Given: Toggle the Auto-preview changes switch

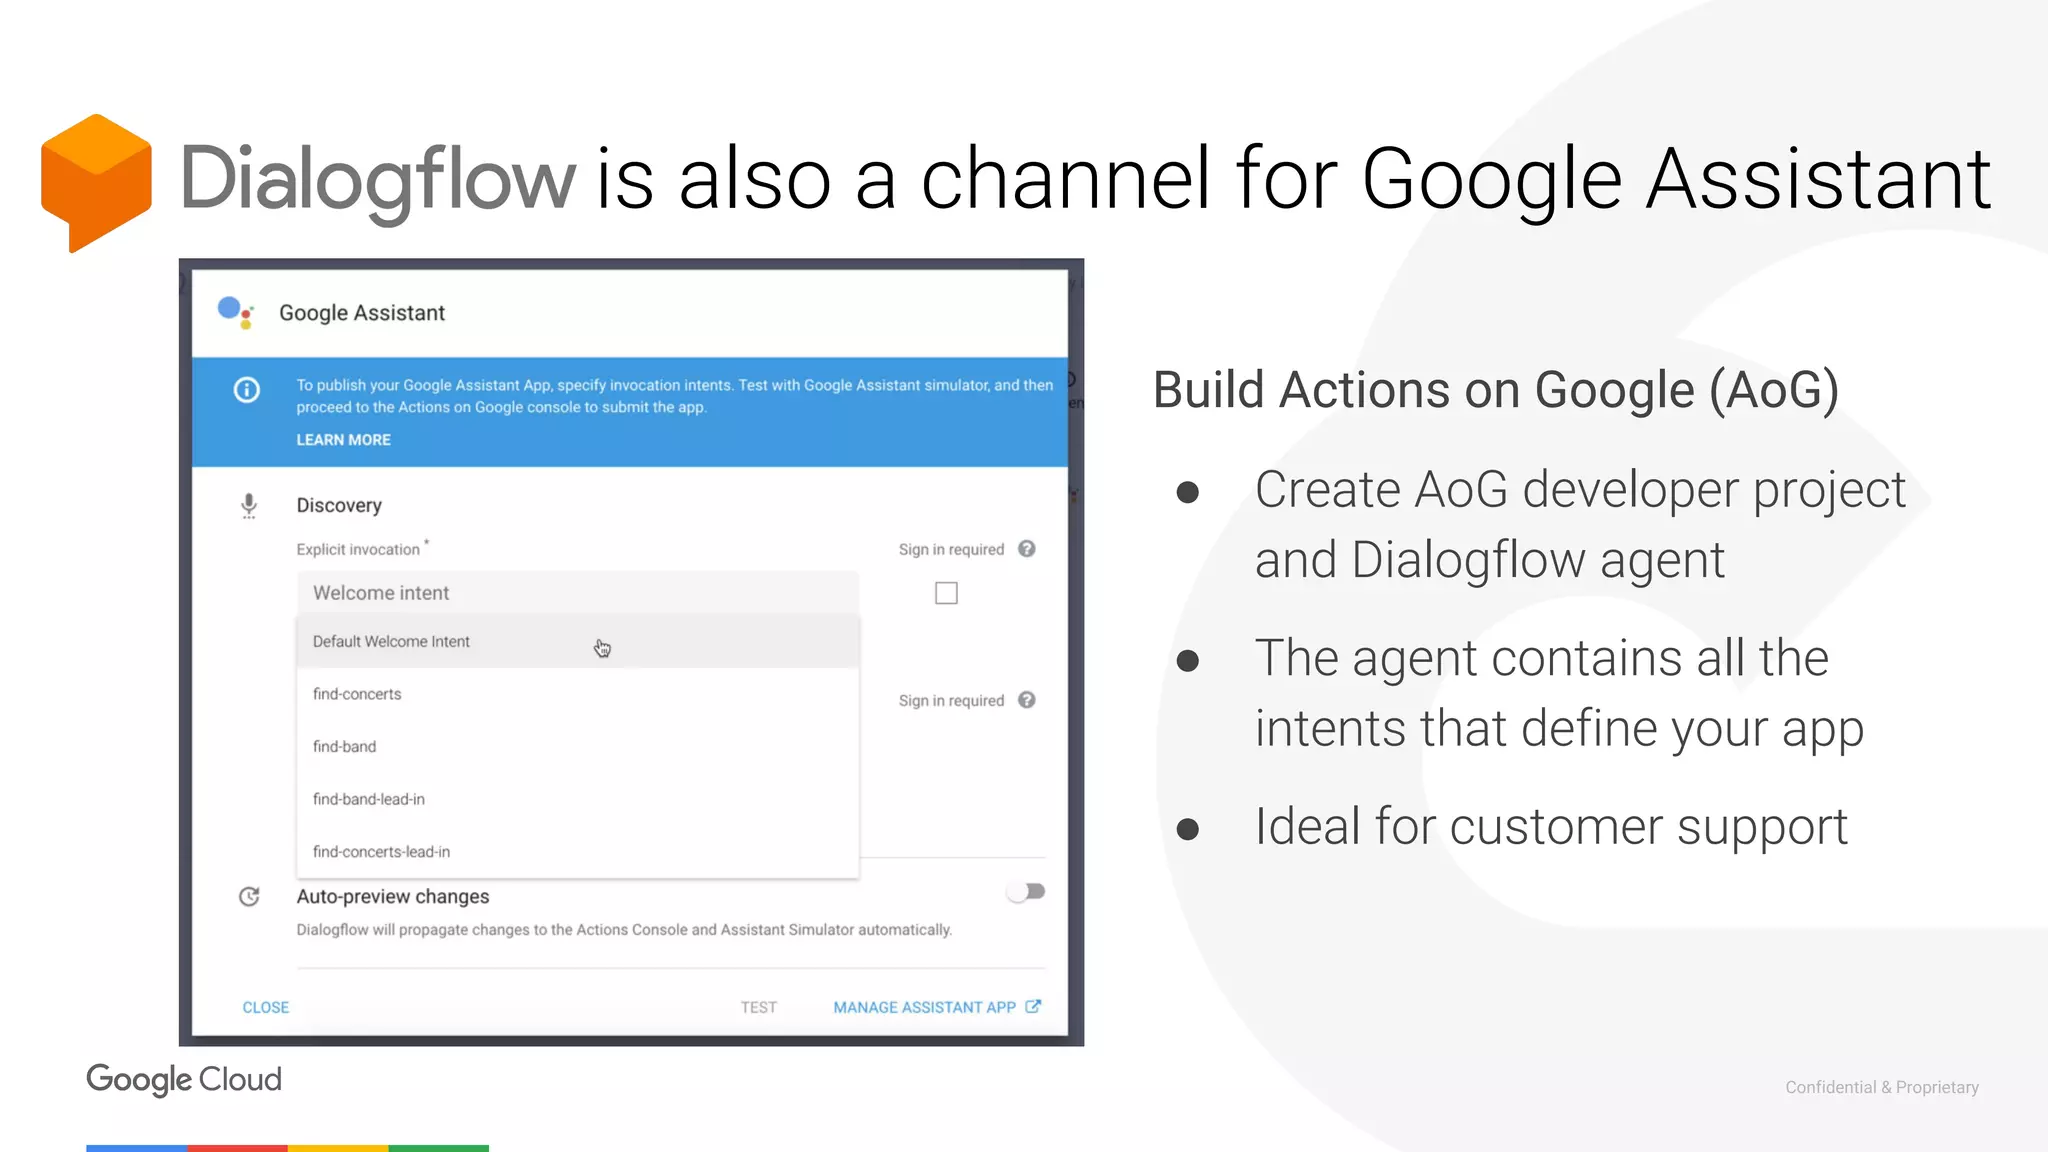Looking at the screenshot, I should tap(1026, 891).
